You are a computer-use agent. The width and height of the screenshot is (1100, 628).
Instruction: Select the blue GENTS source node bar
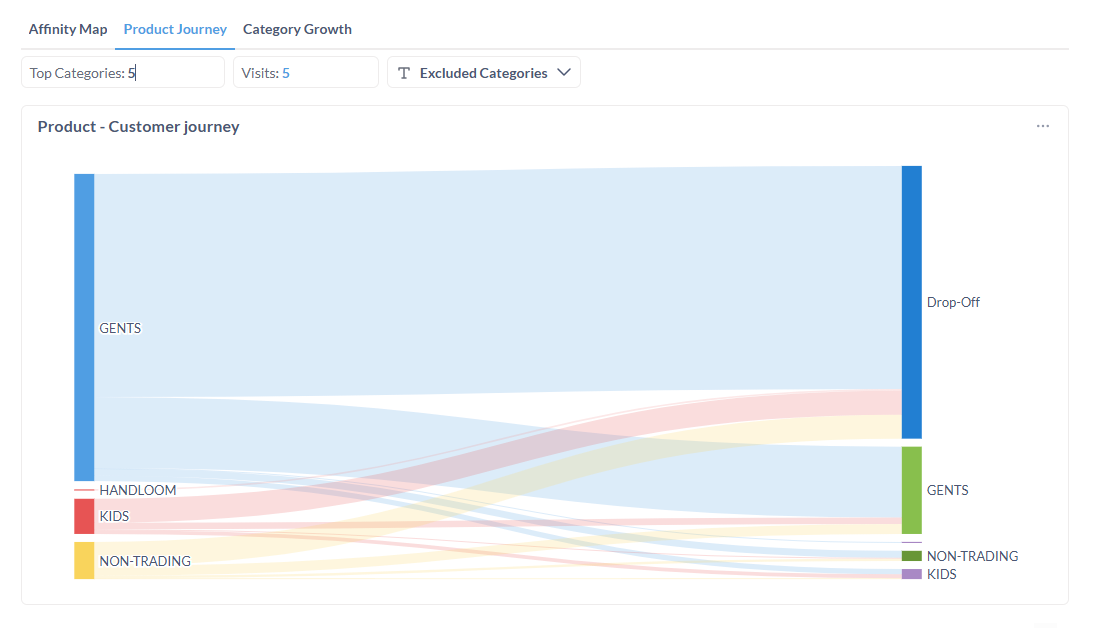[x=84, y=327]
